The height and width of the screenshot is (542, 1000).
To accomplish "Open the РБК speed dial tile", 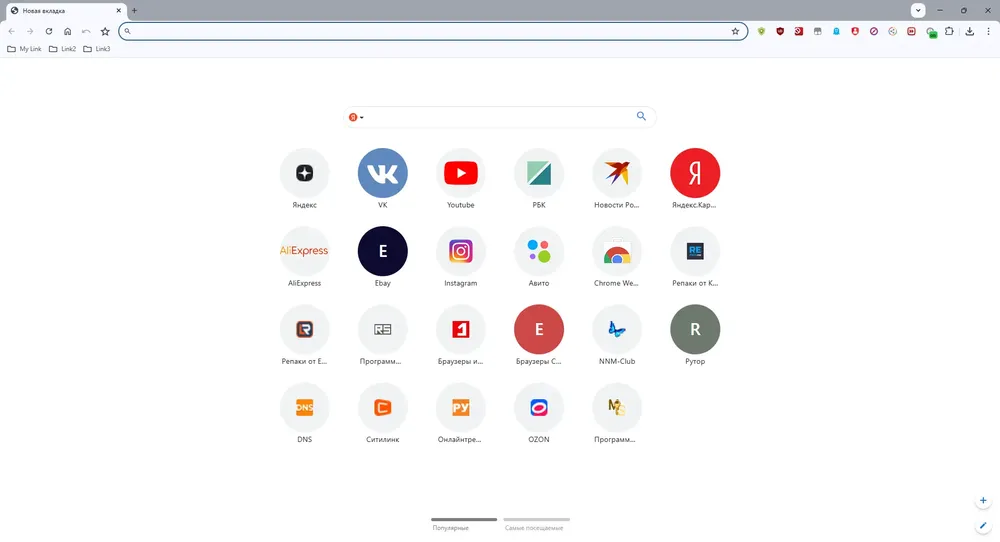I will pos(539,173).
